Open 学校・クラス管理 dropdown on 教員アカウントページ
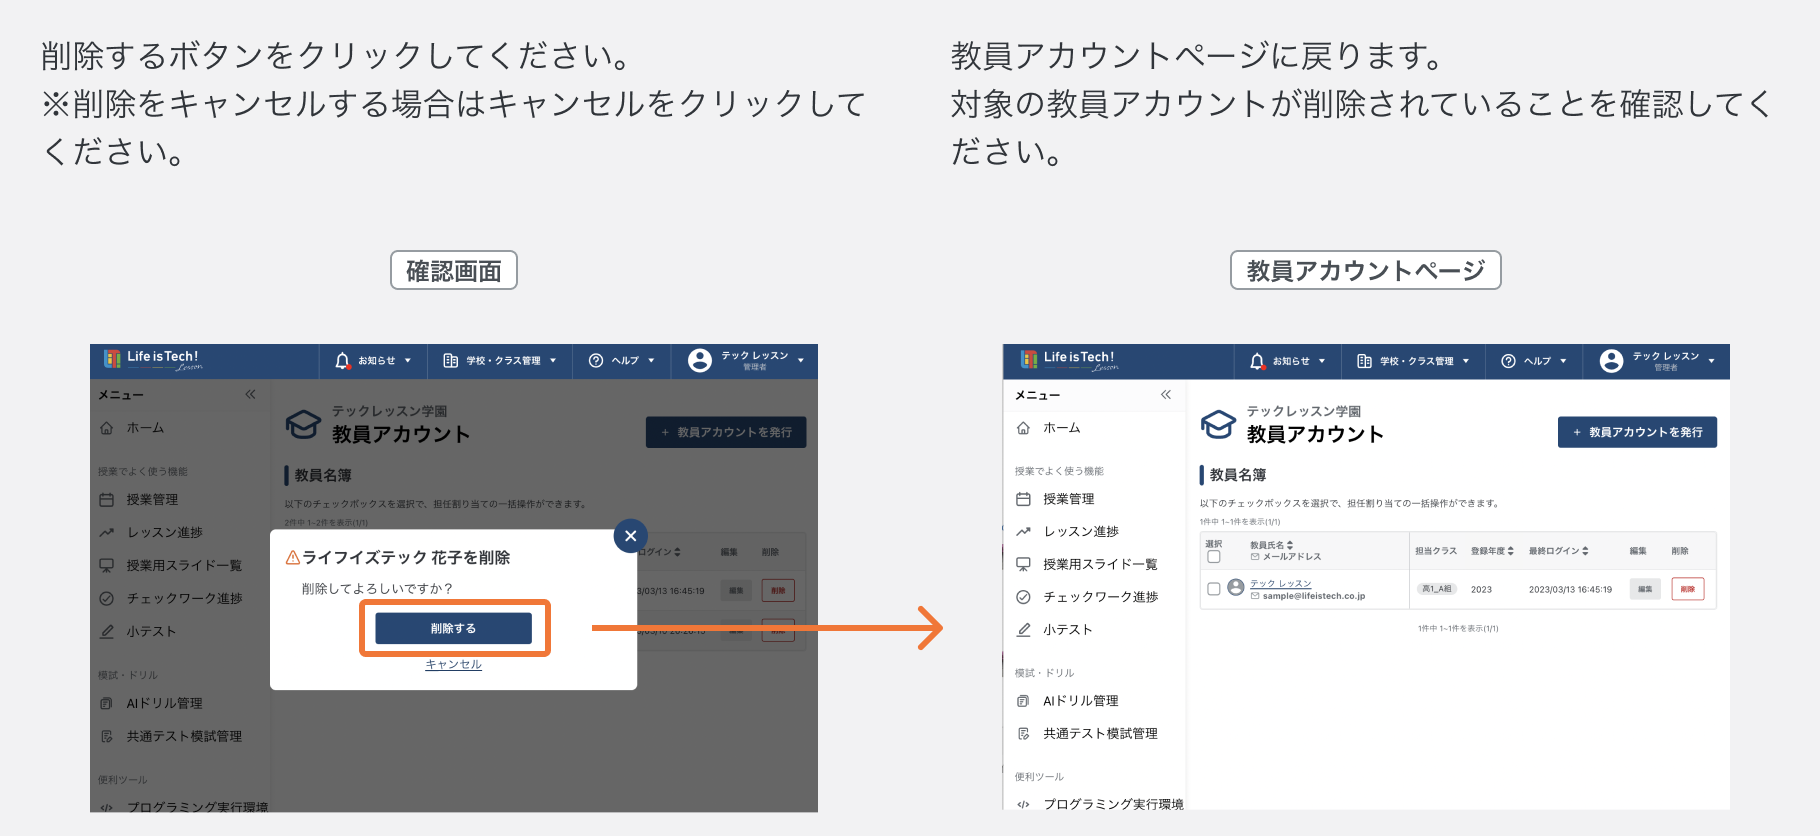The image size is (1820, 836). pos(1412,361)
